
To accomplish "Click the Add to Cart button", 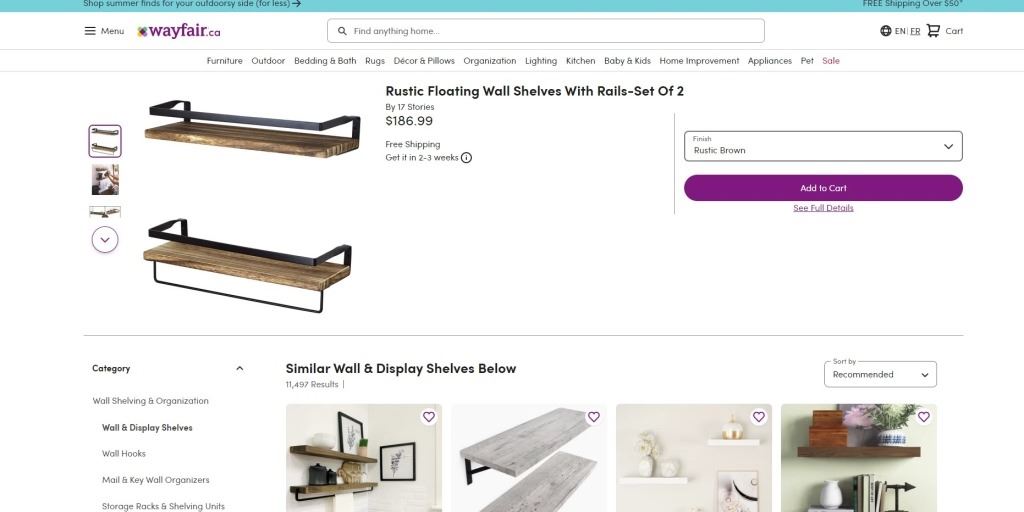I will click(823, 188).
